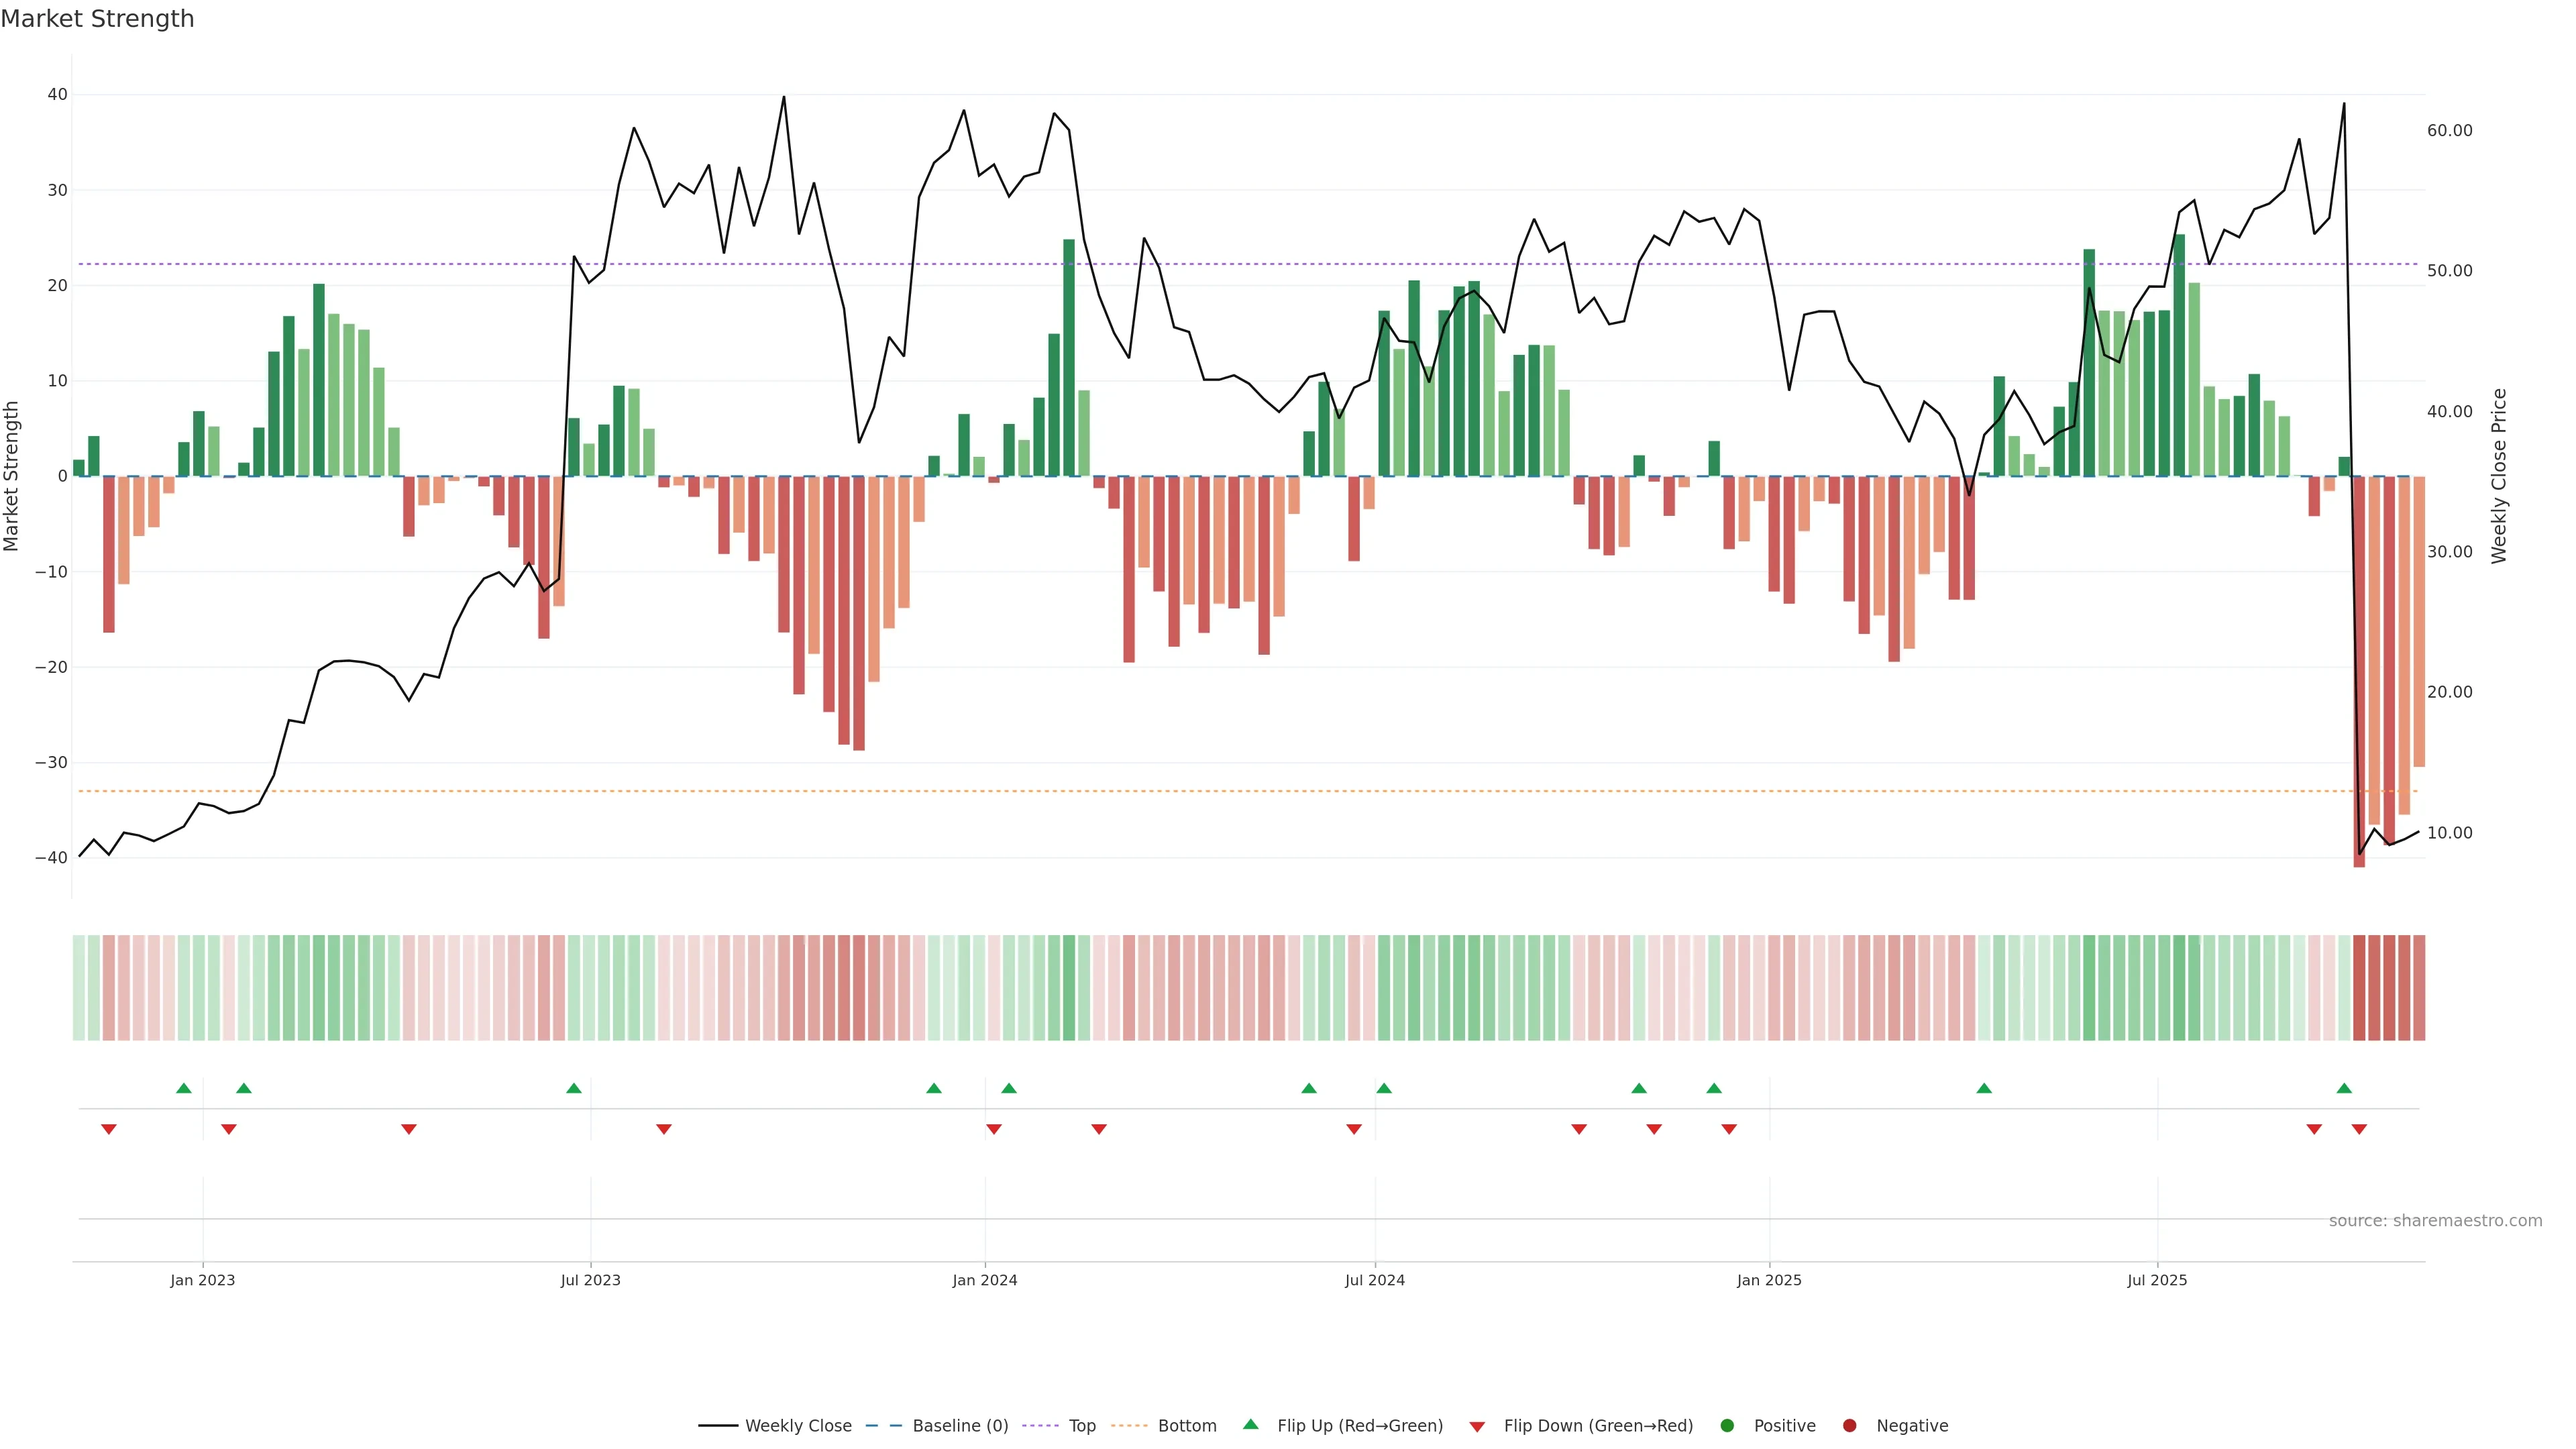This screenshot has height=1449, width=2576.
Task: Click the leftmost red Flip Down marker
Action: (109, 1129)
